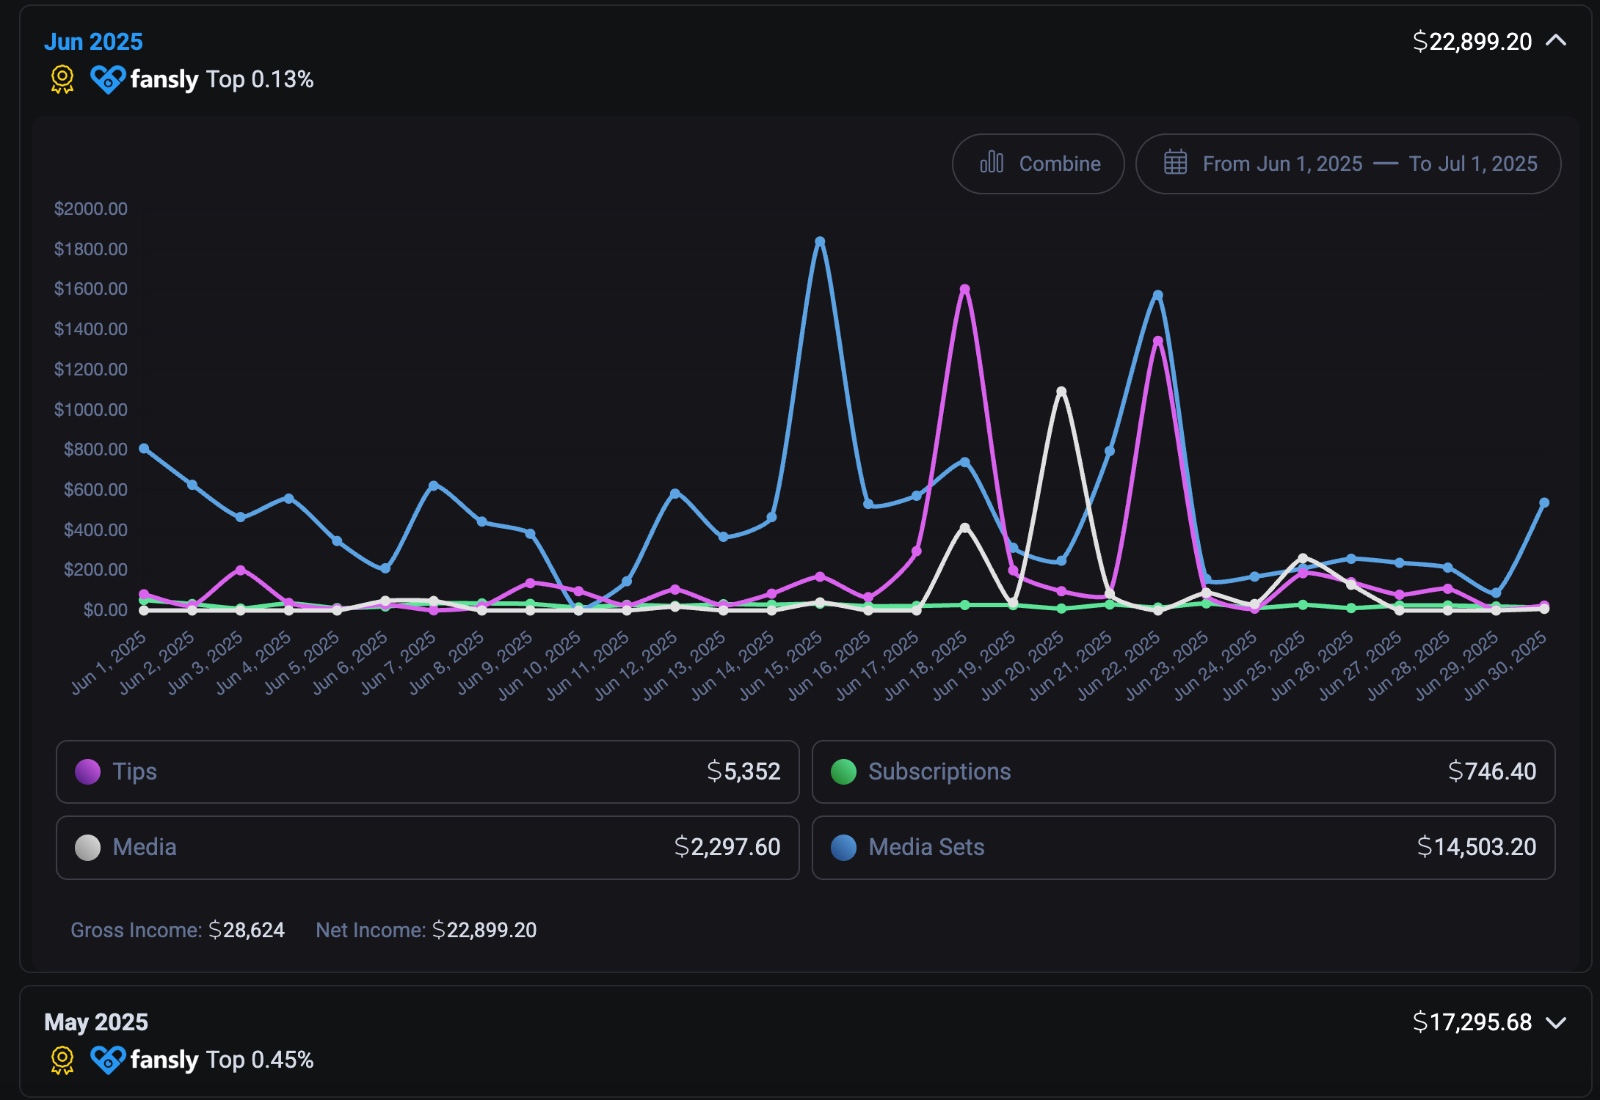Image resolution: width=1600 pixels, height=1100 pixels.
Task: Click the bar chart icon in Combine button
Action: click(991, 163)
